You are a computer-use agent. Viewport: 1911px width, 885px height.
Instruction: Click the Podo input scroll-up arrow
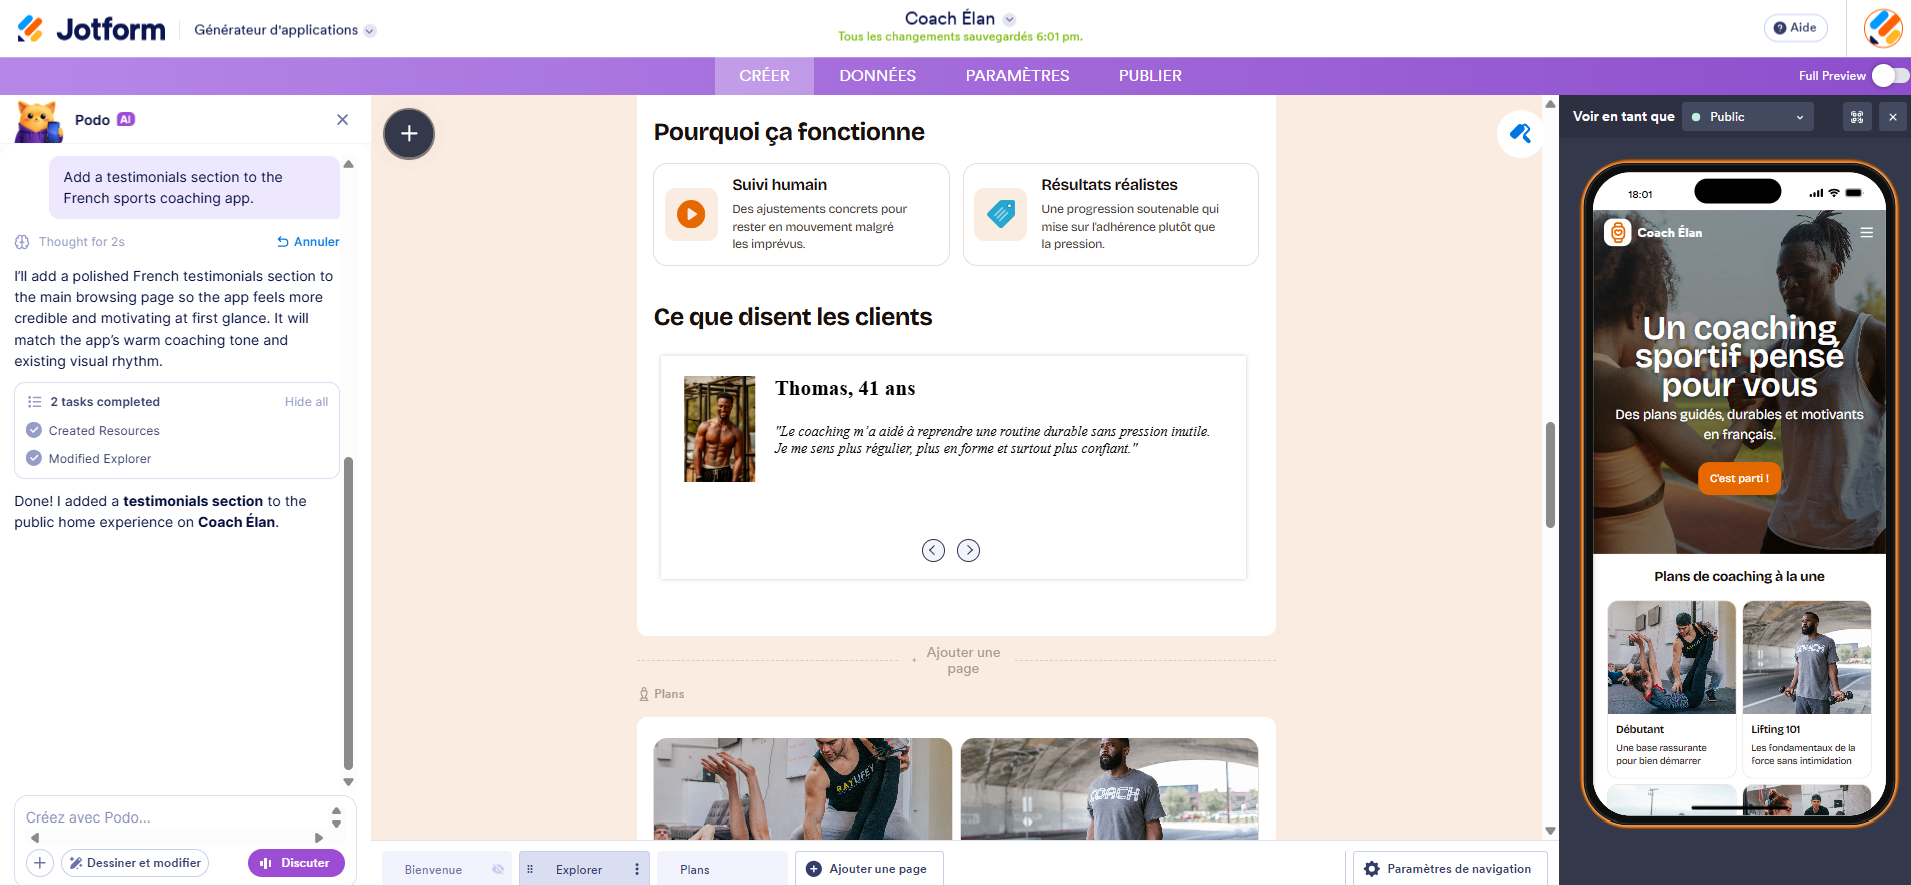click(337, 811)
